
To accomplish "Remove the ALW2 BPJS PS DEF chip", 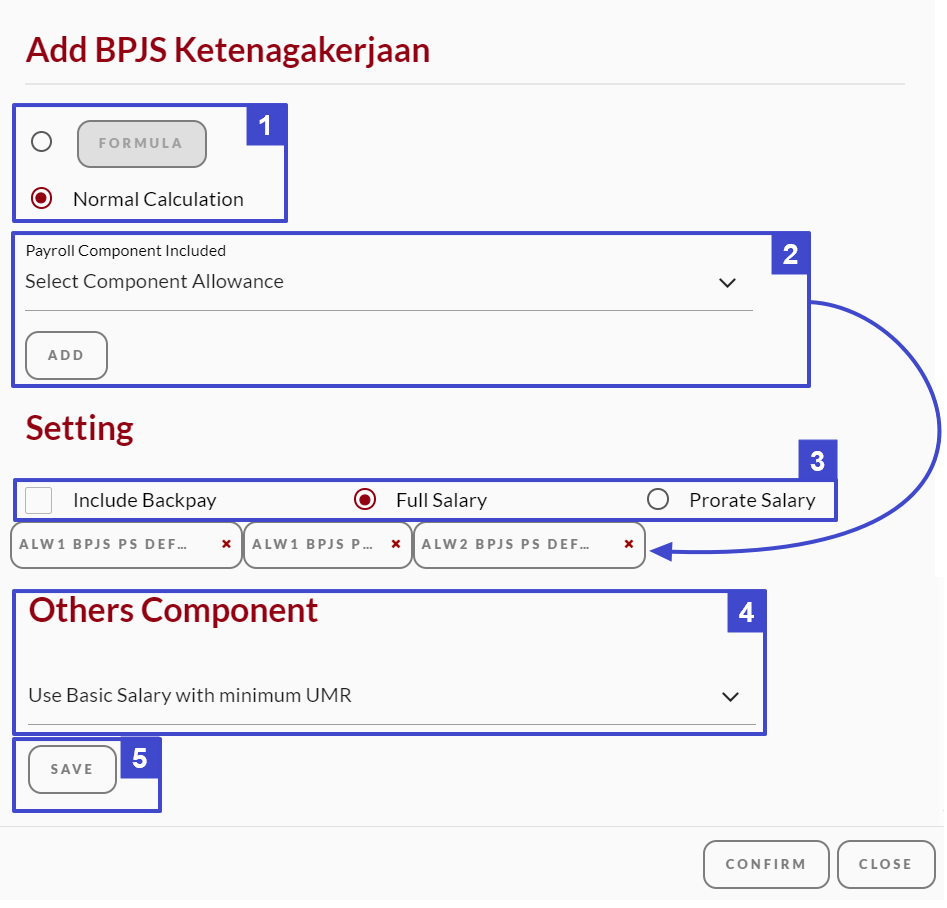I will coord(629,544).
